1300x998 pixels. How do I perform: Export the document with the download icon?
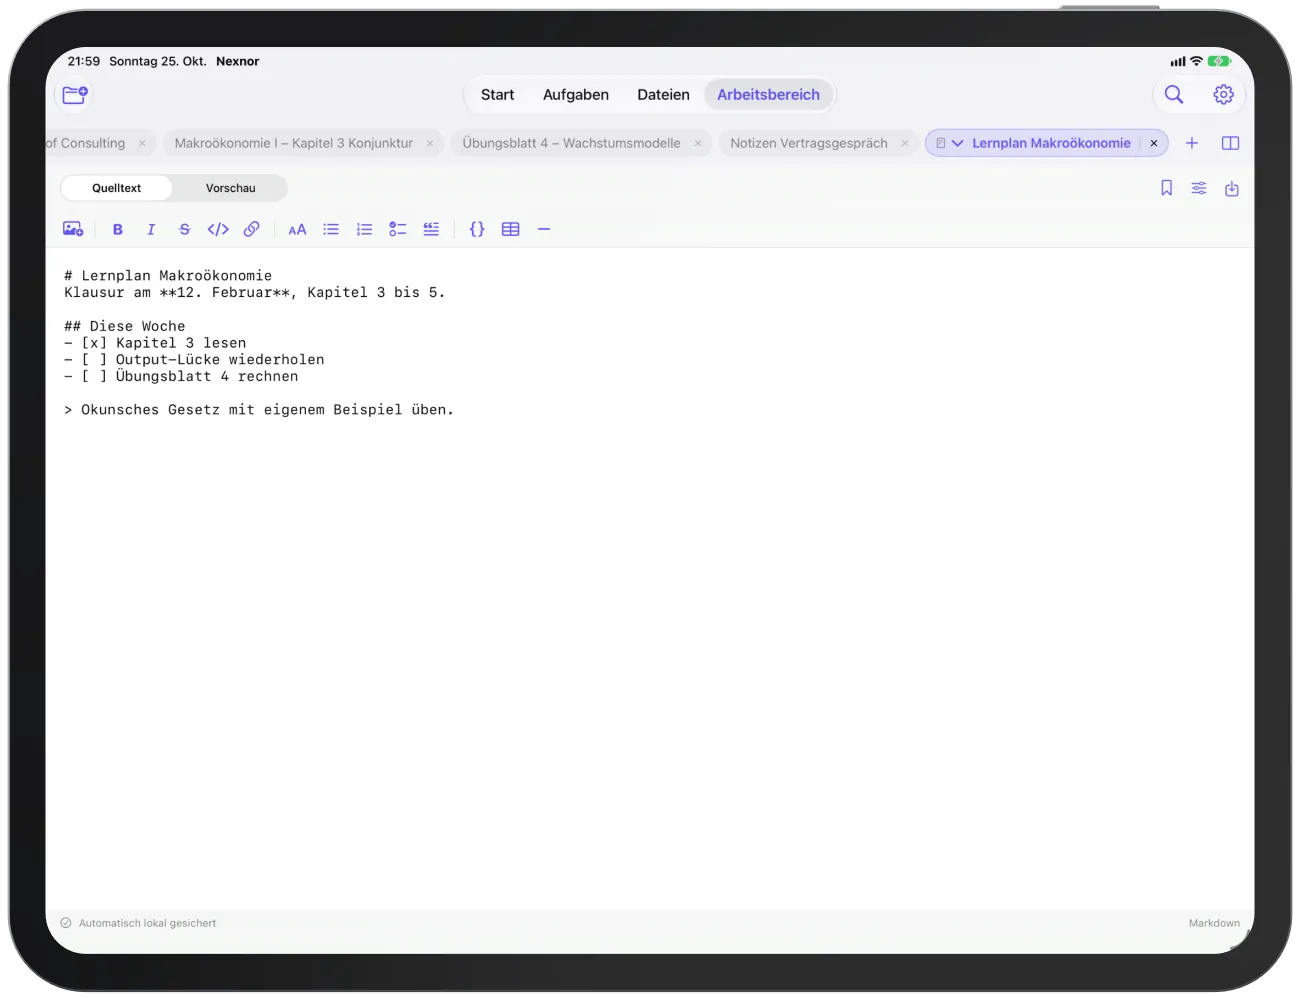tap(1232, 188)
